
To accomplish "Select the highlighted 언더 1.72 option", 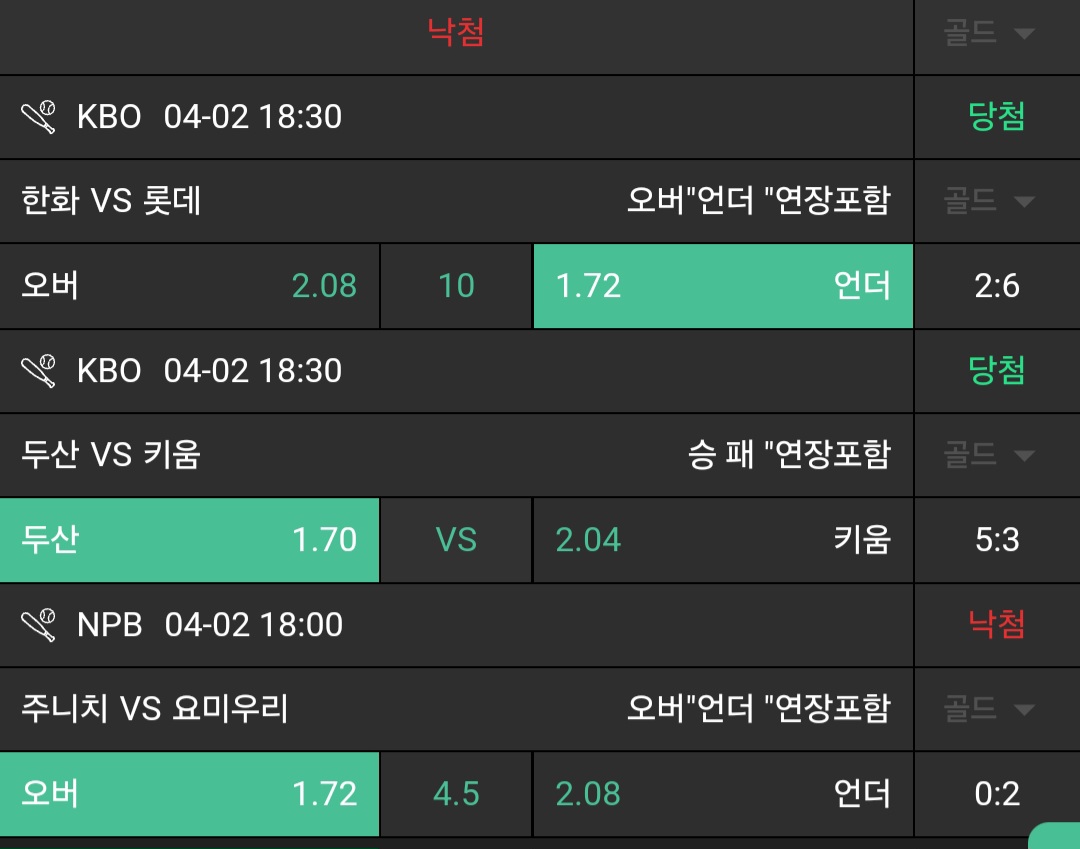I will tap(722, 286).
